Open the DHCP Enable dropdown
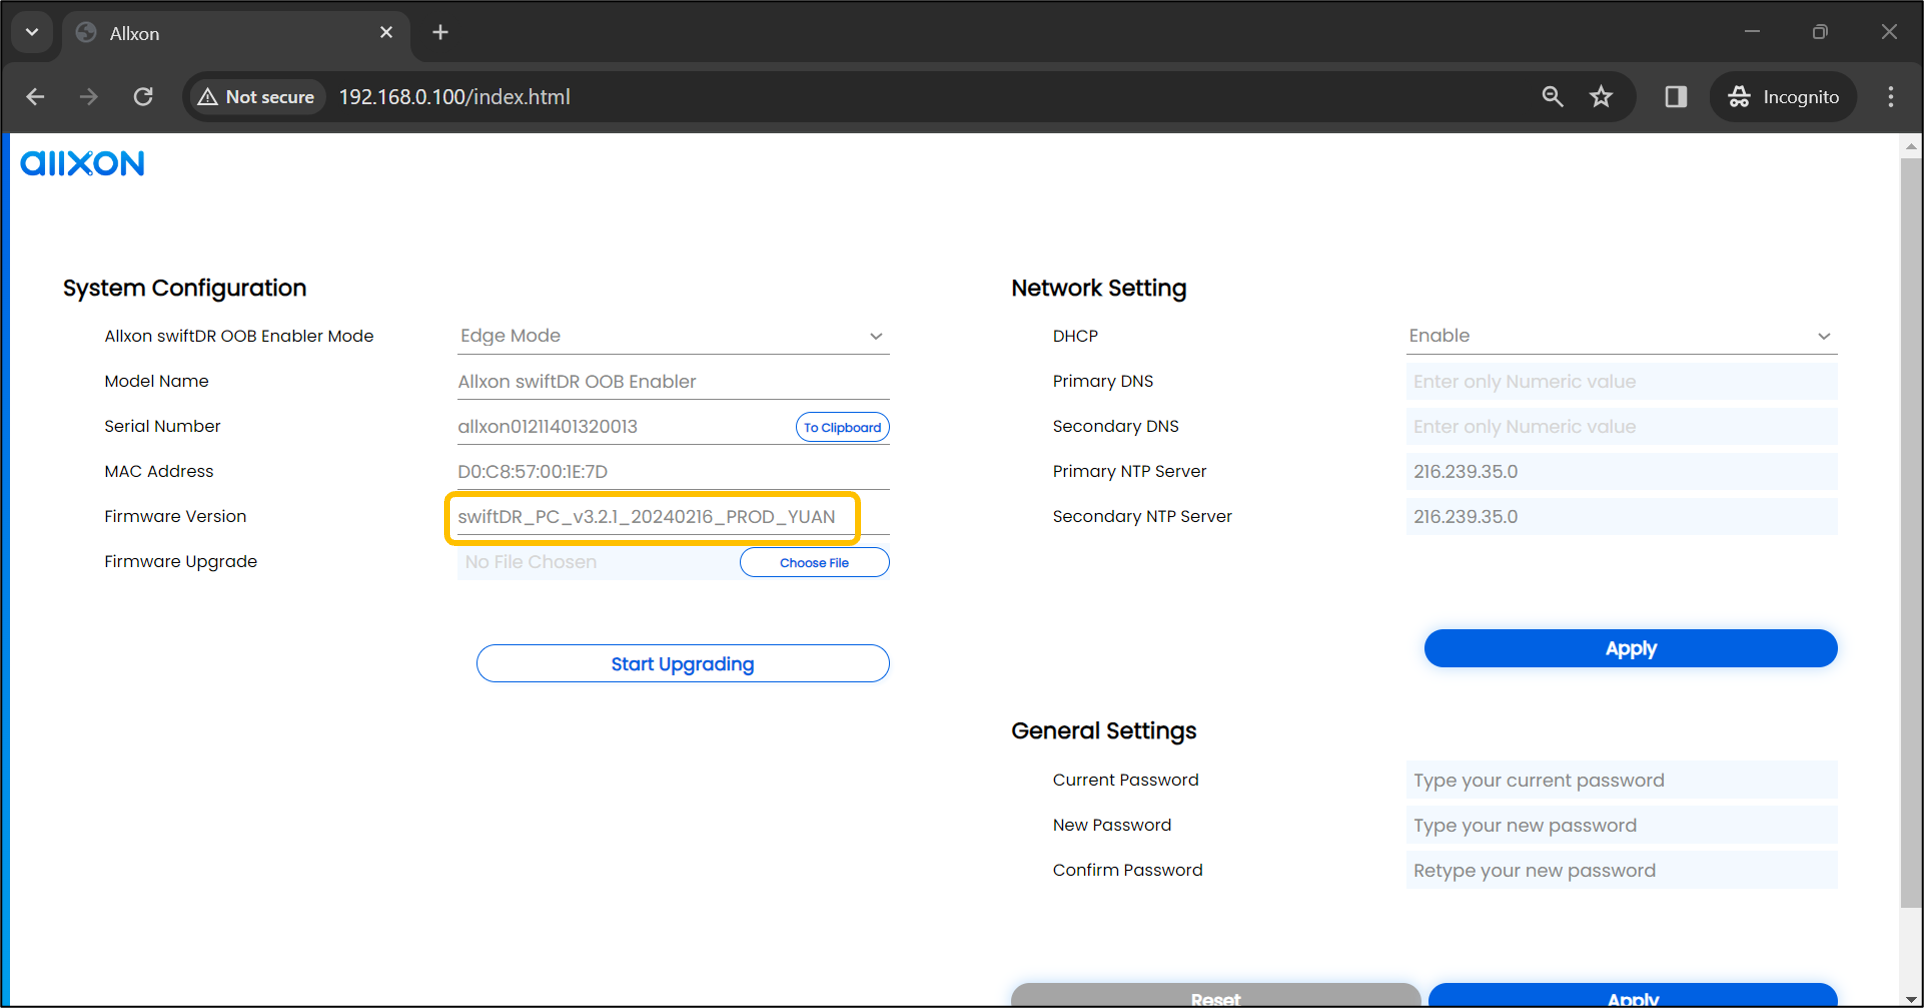 (x=1621, y=336)
